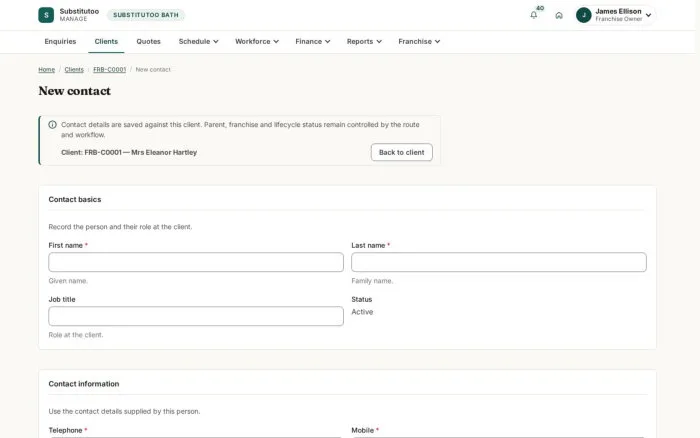Click the Contact information section heading
Viewport: 700px width, 438px height.
(84, 384)
